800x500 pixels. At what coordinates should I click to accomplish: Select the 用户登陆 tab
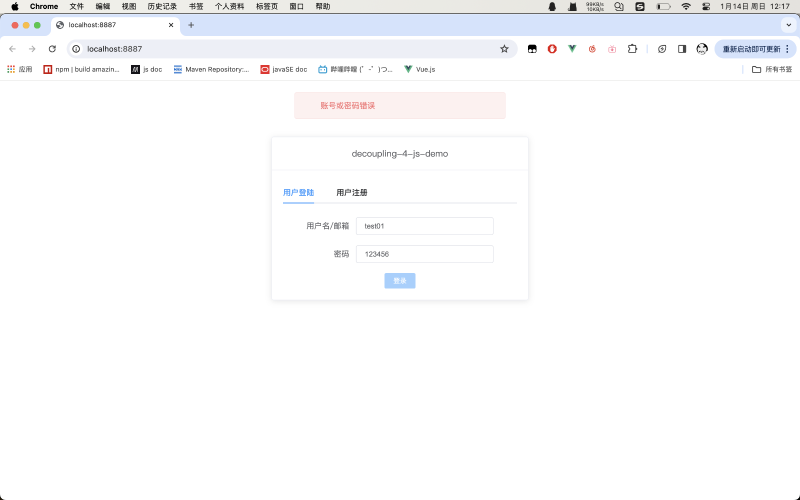[298, 192]
